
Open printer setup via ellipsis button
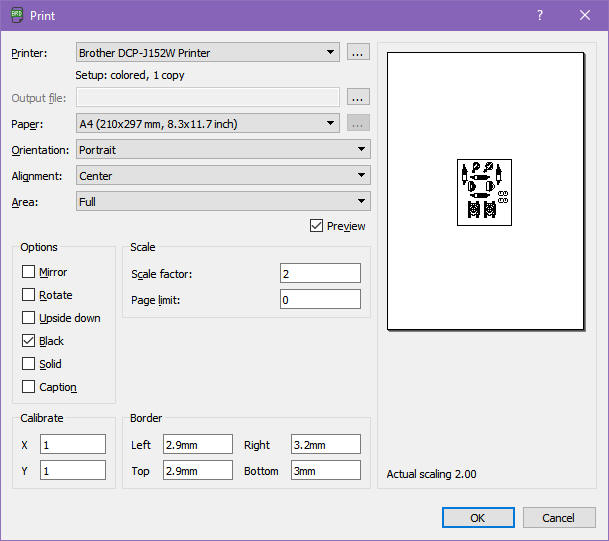click(359, 53)
